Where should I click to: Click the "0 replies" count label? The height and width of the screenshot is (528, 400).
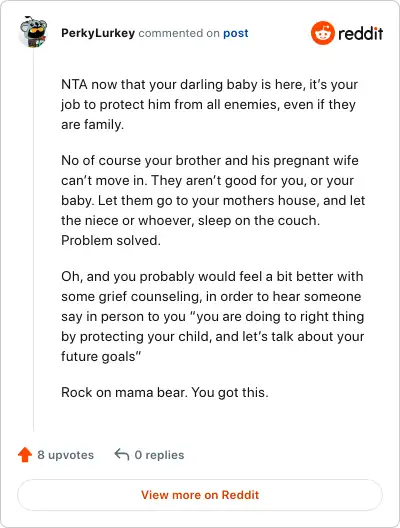(x=159, y=455)
